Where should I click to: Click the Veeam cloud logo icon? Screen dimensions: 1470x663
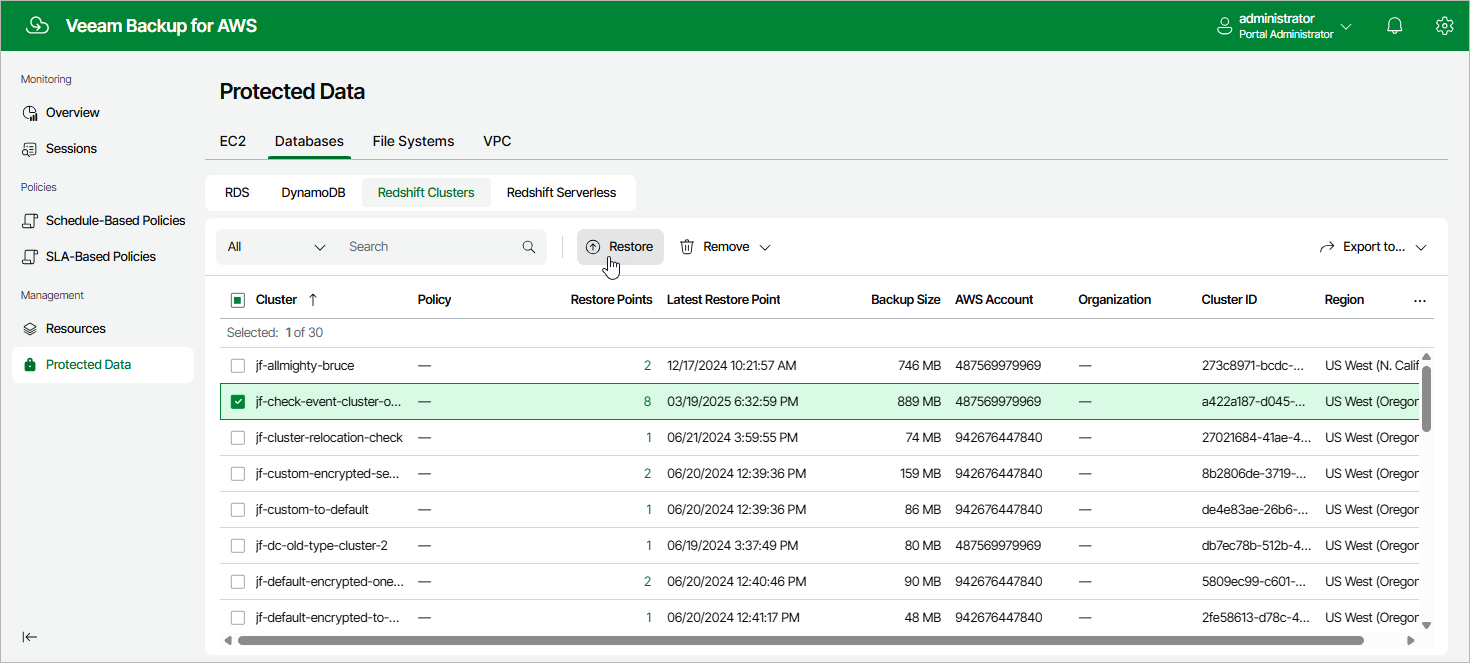pos(37,26)
